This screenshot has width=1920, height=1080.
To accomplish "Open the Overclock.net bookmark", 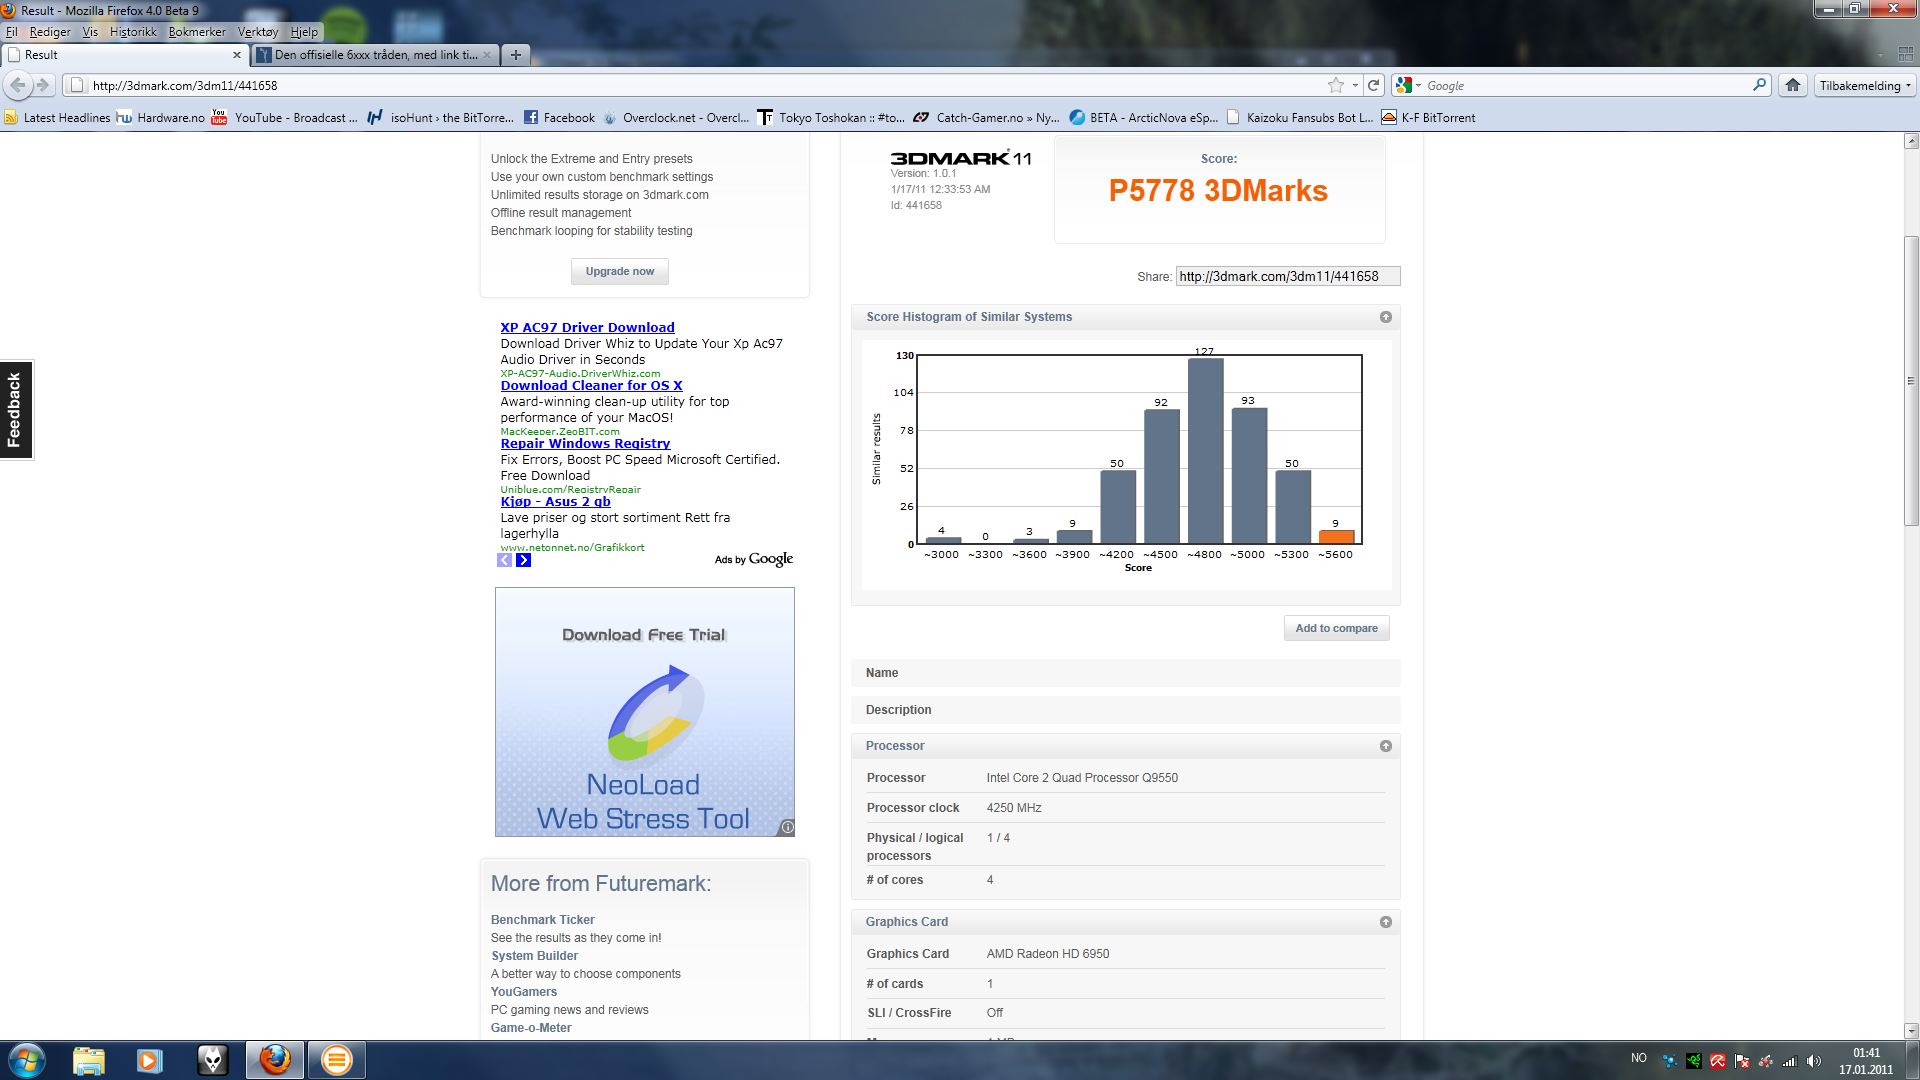I will pyautogui.click(x=677, y=118).
